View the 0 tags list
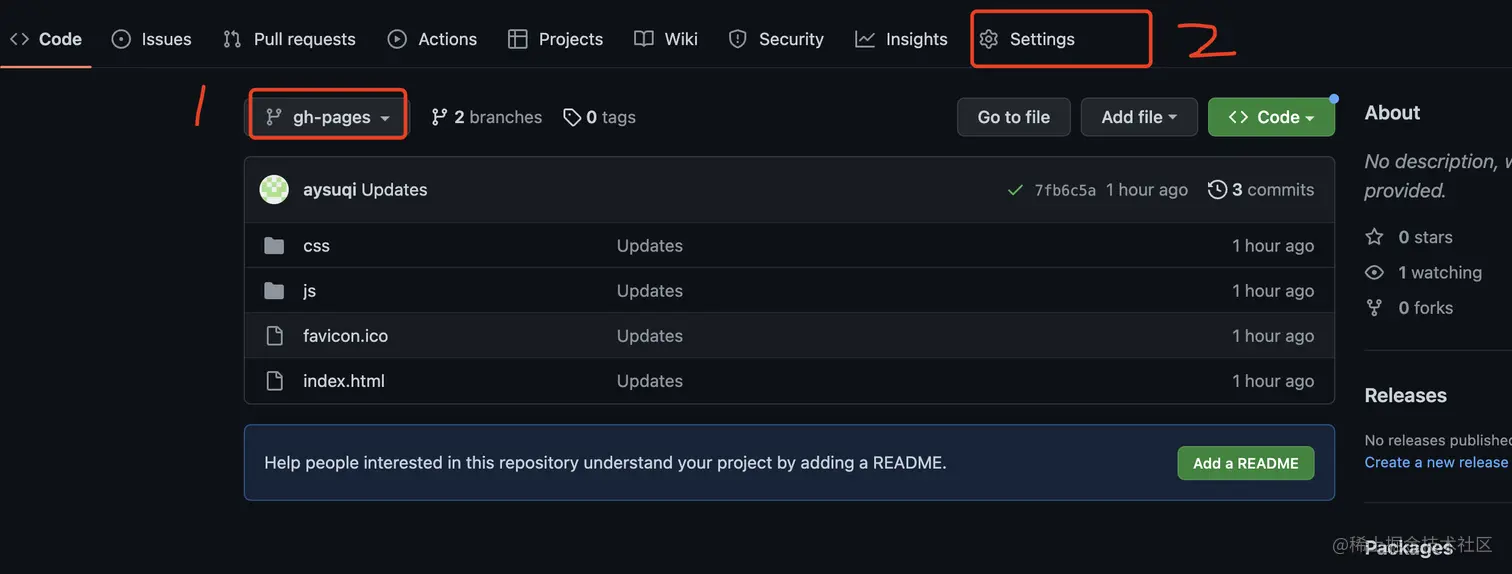Screen dimensions: 1512x574 pos(600,117)
